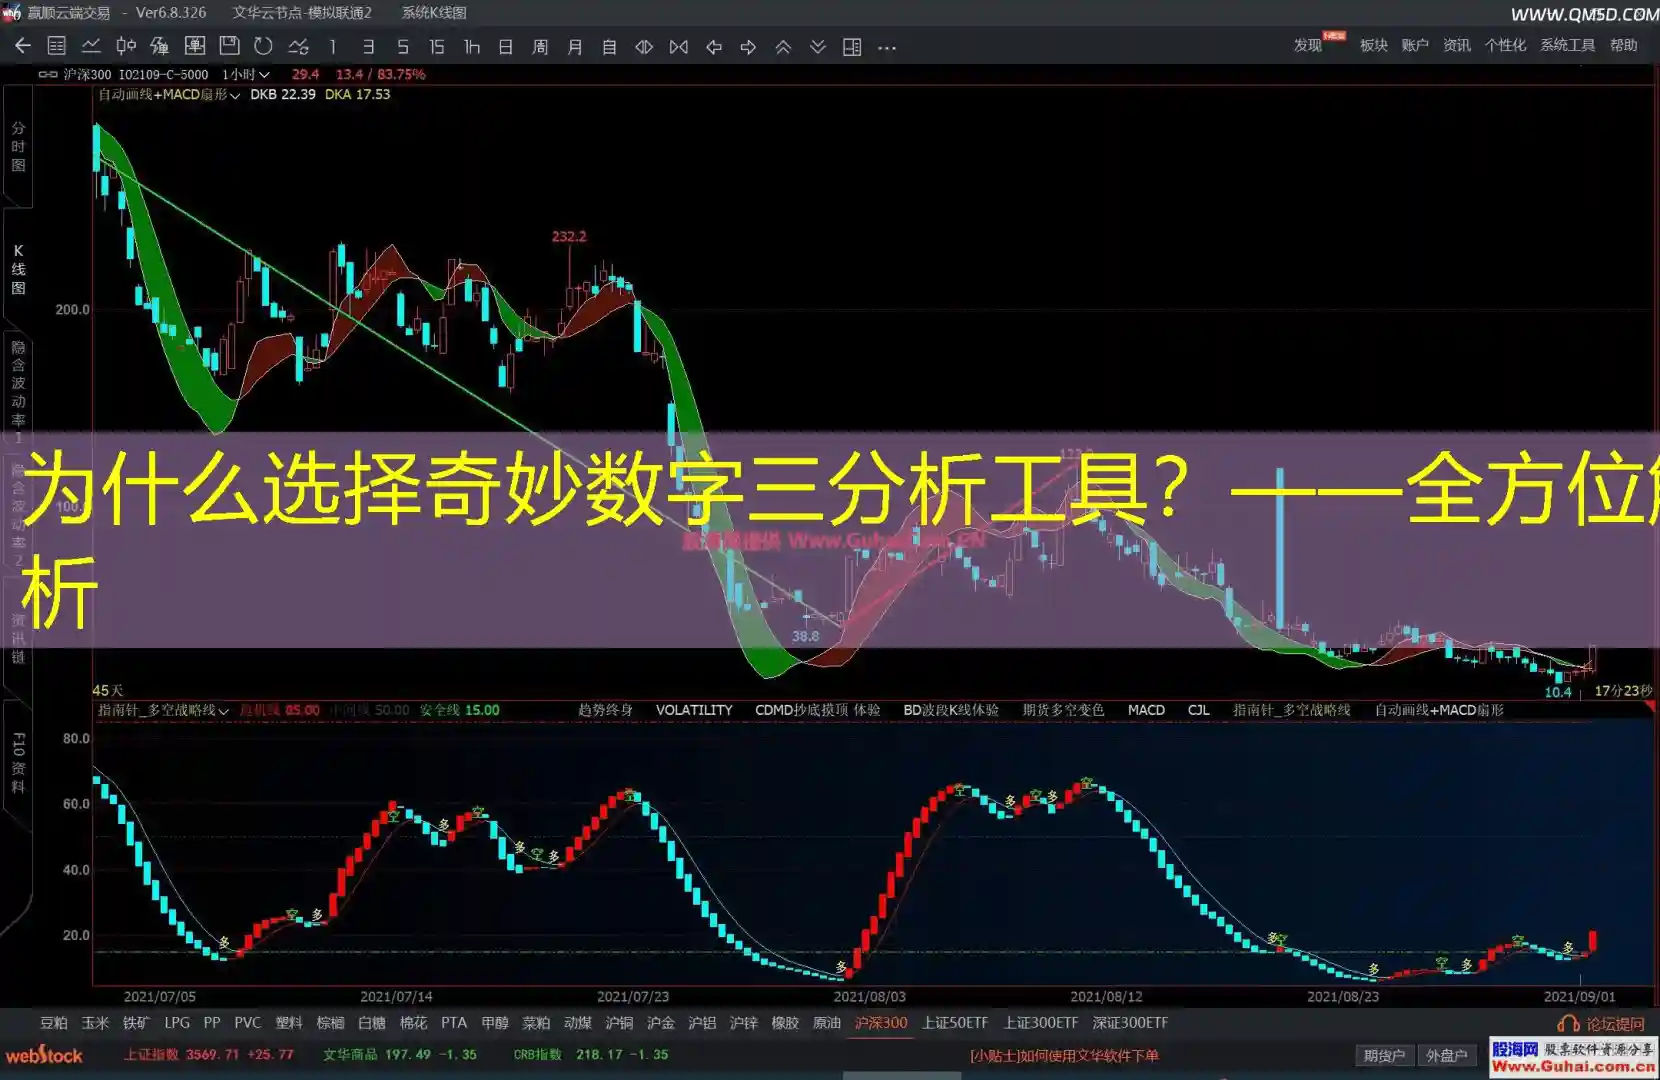Open the more options ellipsis icon
Viewport: 1660px width, 1080px height.
[887, 46]
